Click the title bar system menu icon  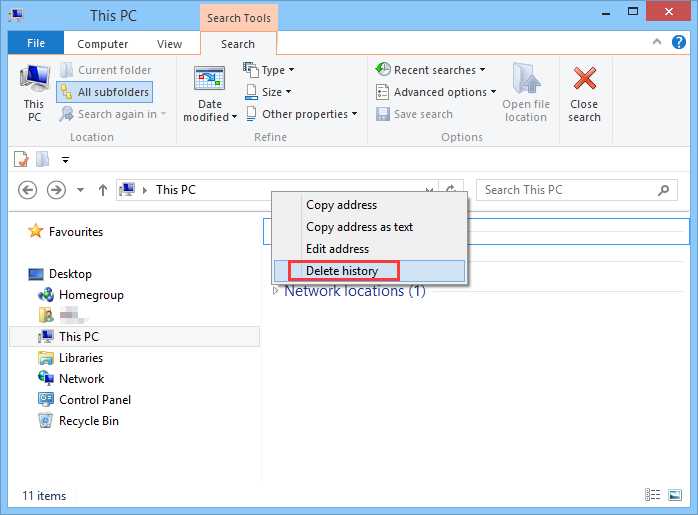16,16
